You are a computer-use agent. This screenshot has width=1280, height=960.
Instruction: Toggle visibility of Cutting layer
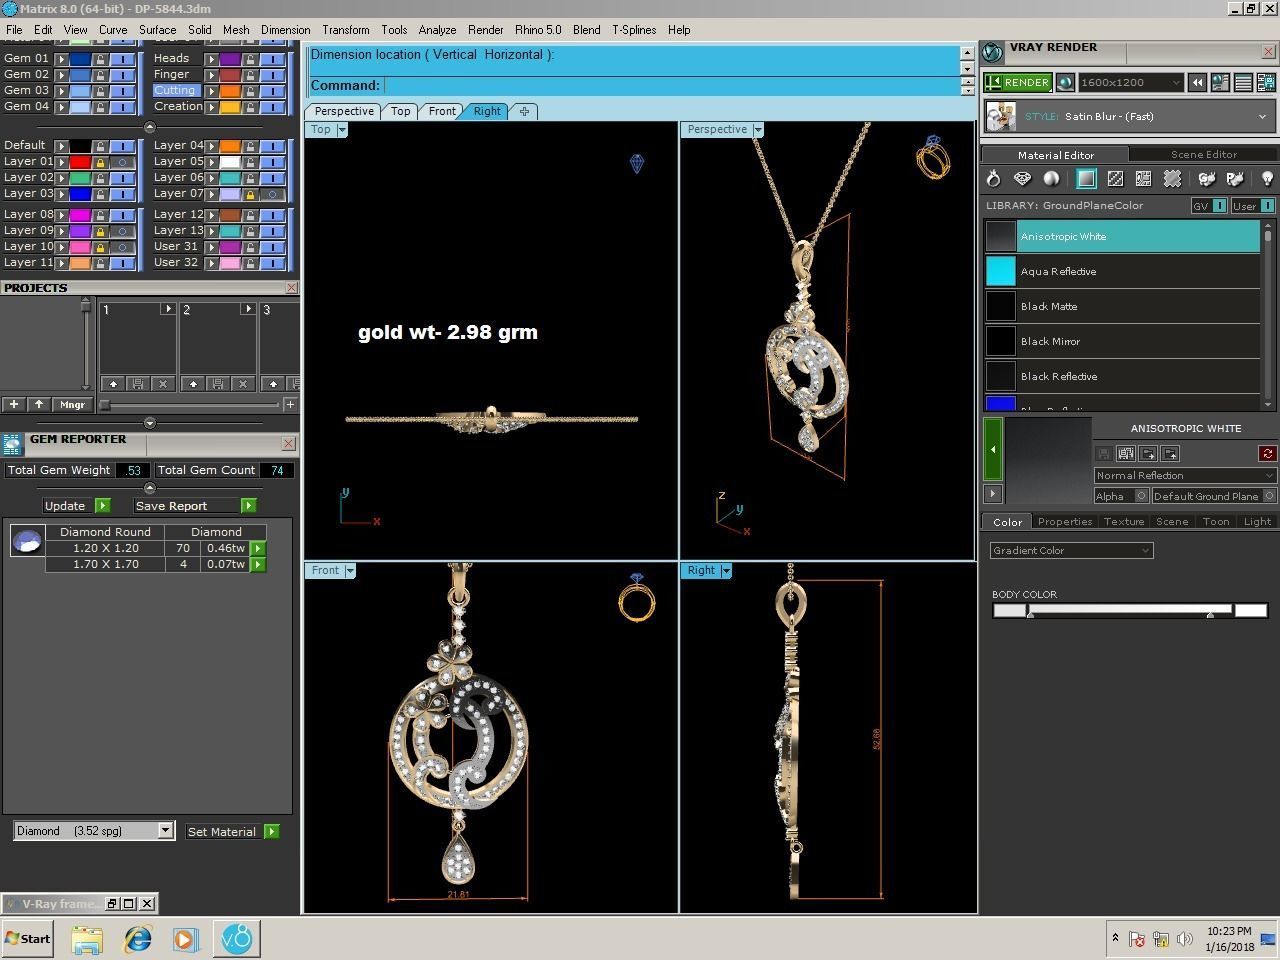tap(273, 91)
